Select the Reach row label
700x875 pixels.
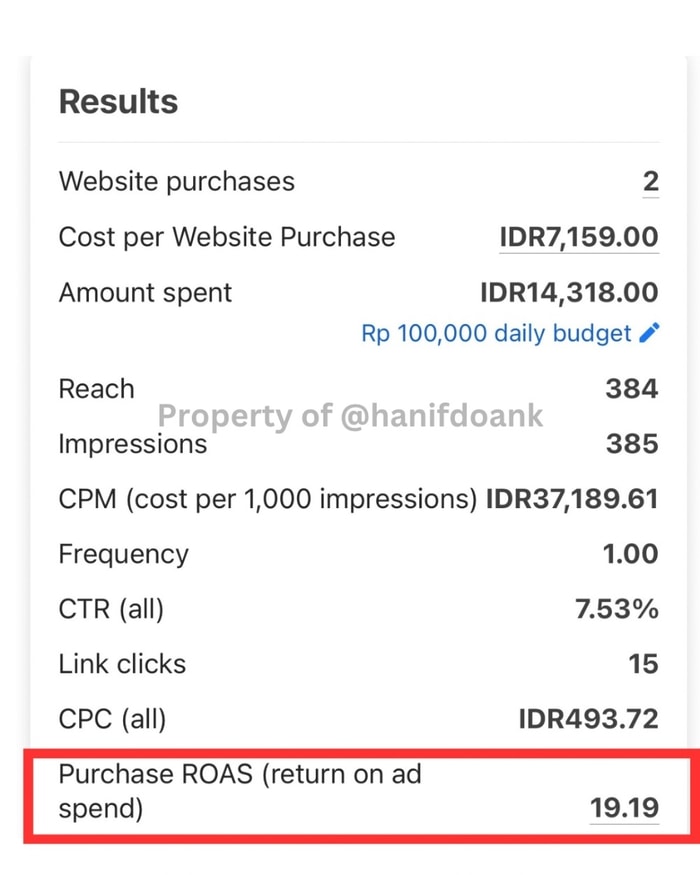pyautogui.click(x=96, y=389)
